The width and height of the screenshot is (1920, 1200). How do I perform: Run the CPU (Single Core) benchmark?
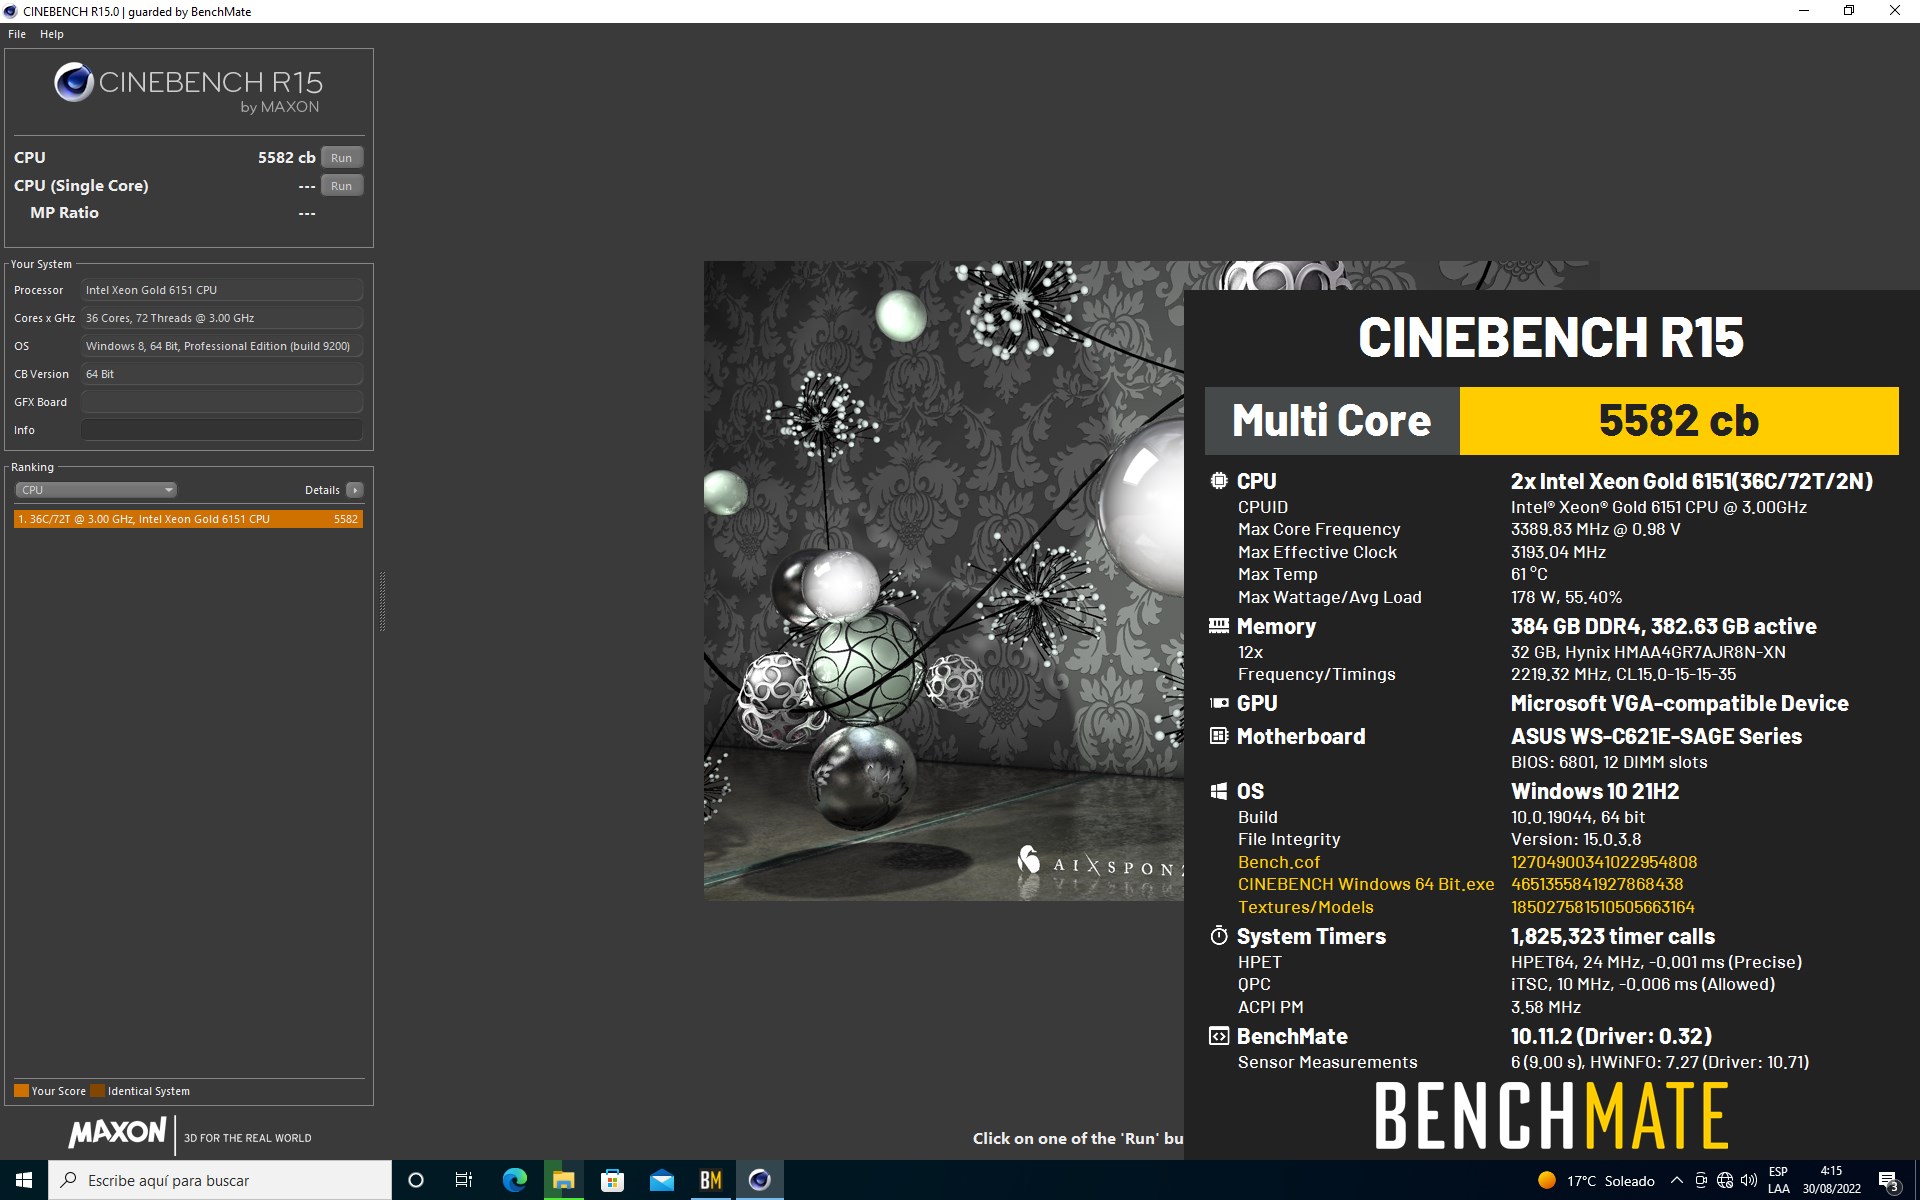(341, 186)
